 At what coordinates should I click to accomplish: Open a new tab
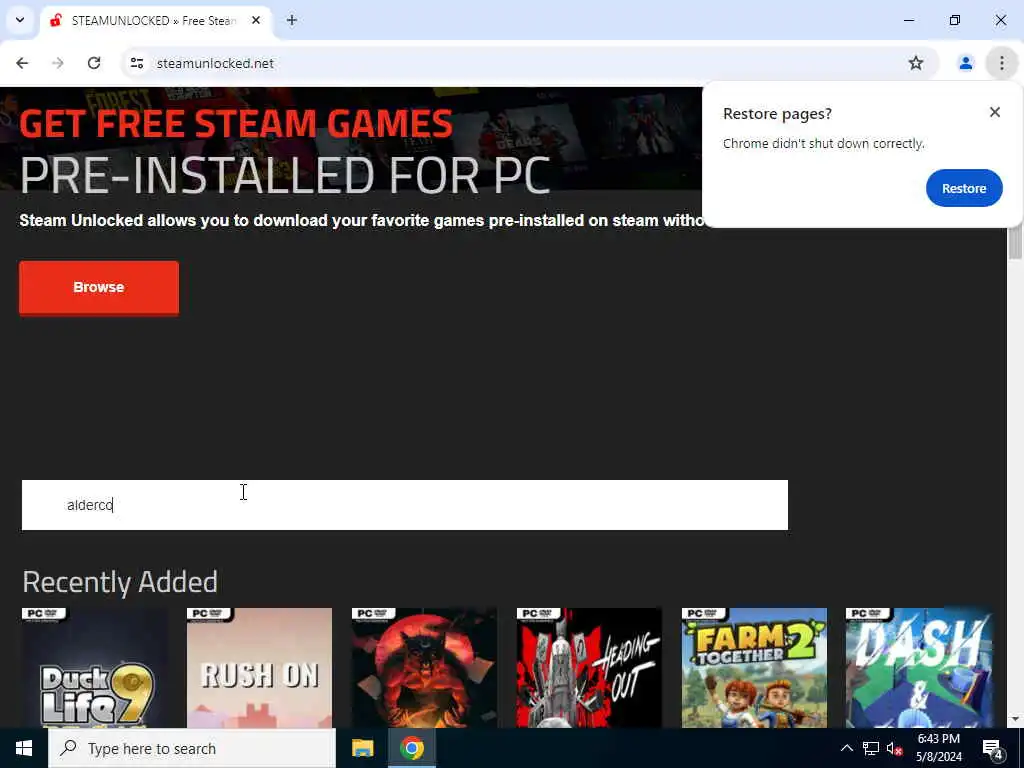coord(292,20)
